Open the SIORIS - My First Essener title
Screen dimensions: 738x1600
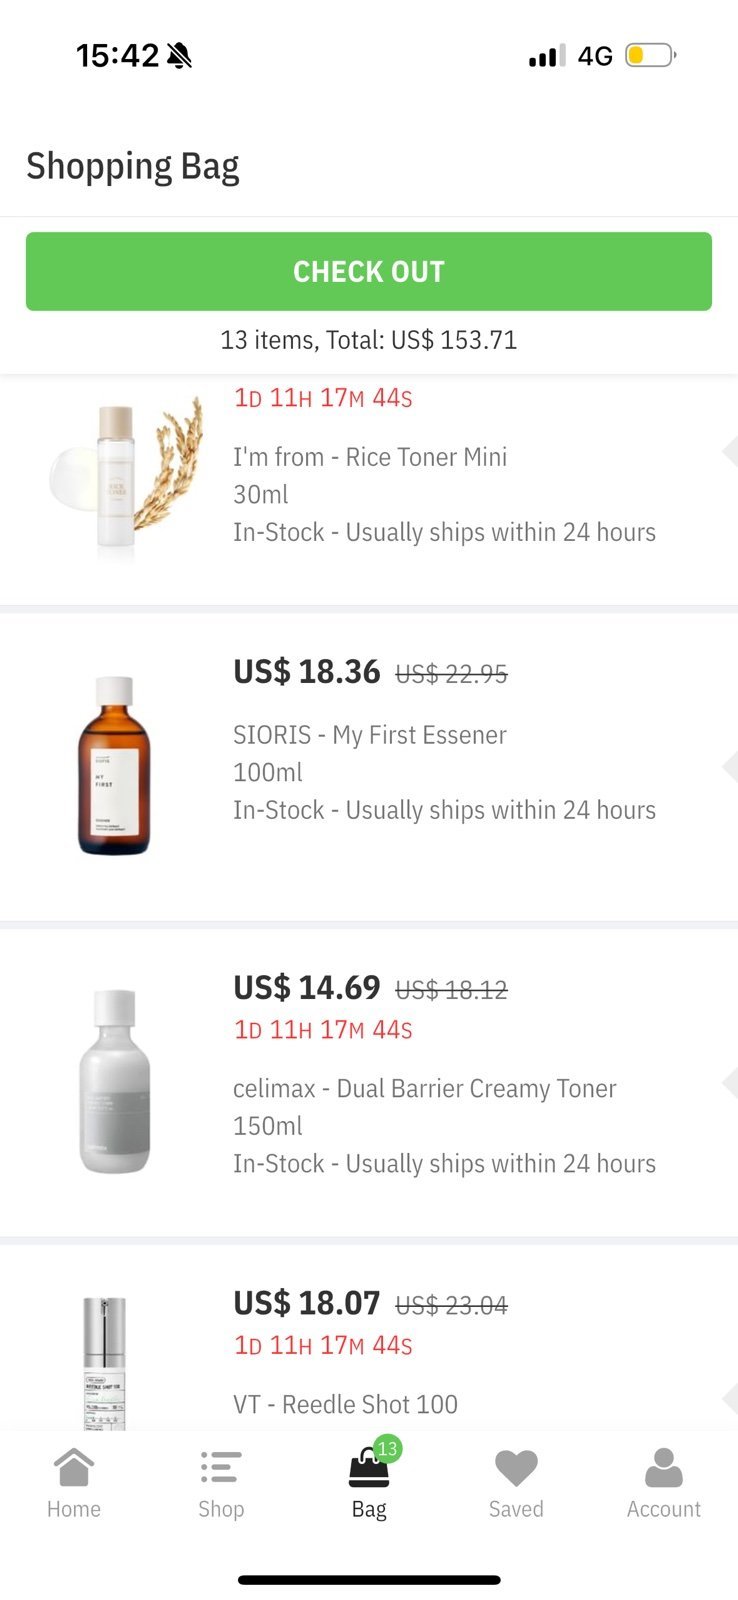tap(370, 735)
